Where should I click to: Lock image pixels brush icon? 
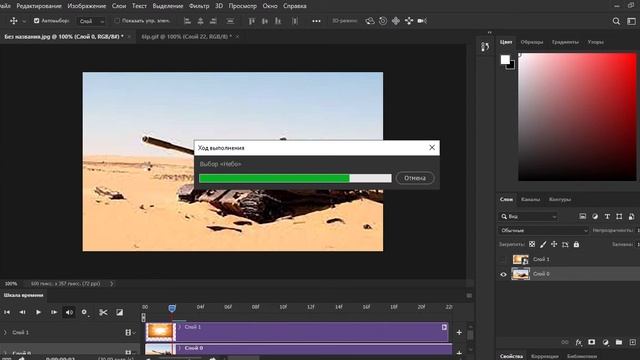coord(543,244)
